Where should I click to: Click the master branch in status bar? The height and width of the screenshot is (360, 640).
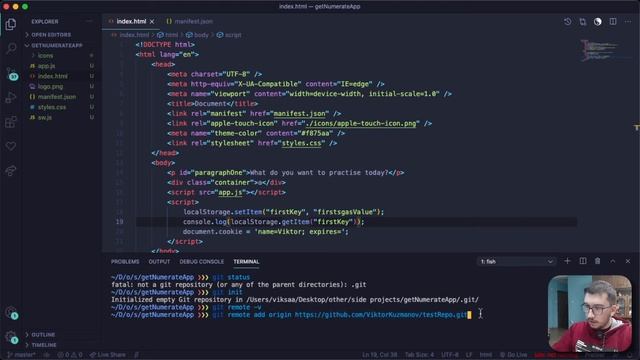pos(22,355)
